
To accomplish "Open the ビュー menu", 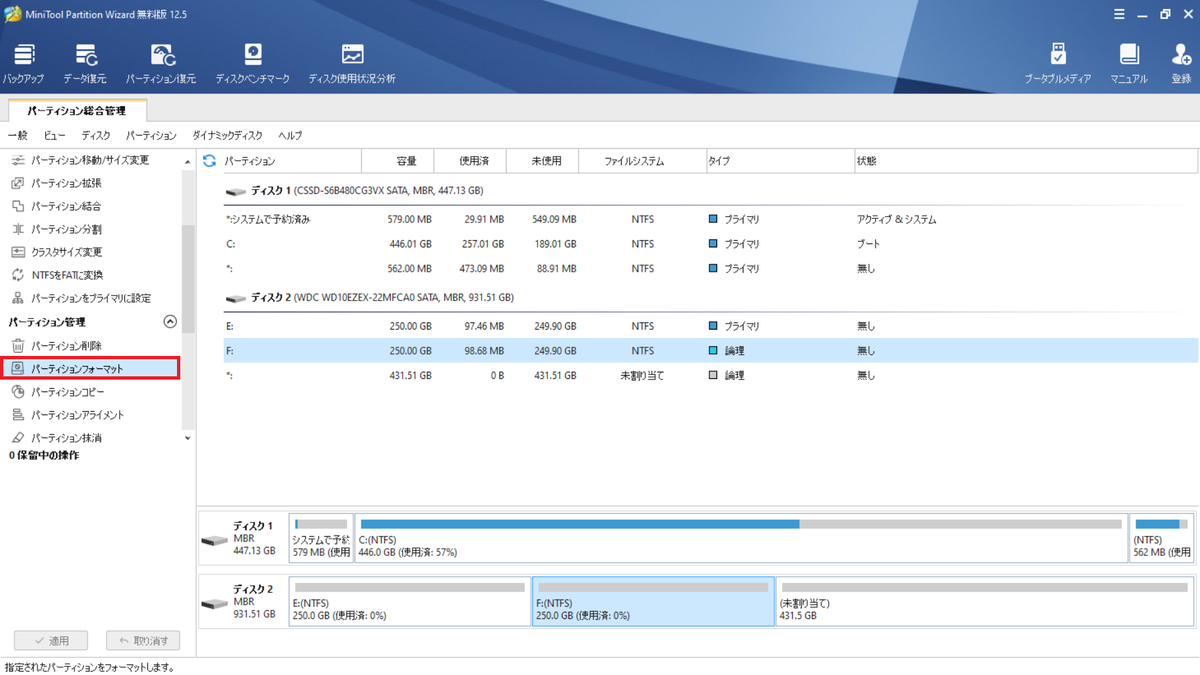I will [54, 135].
